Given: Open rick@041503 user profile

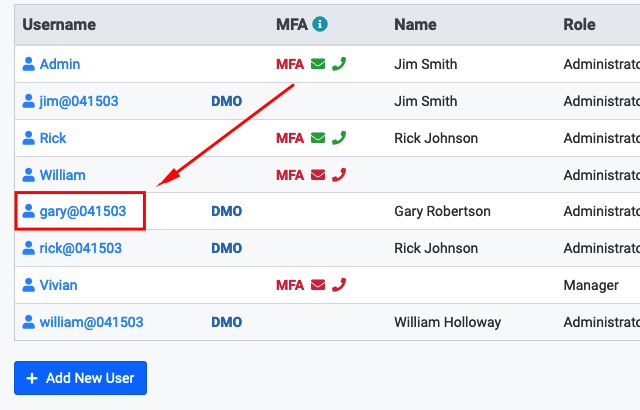Looking at the screenshot, I should [80, 248].
